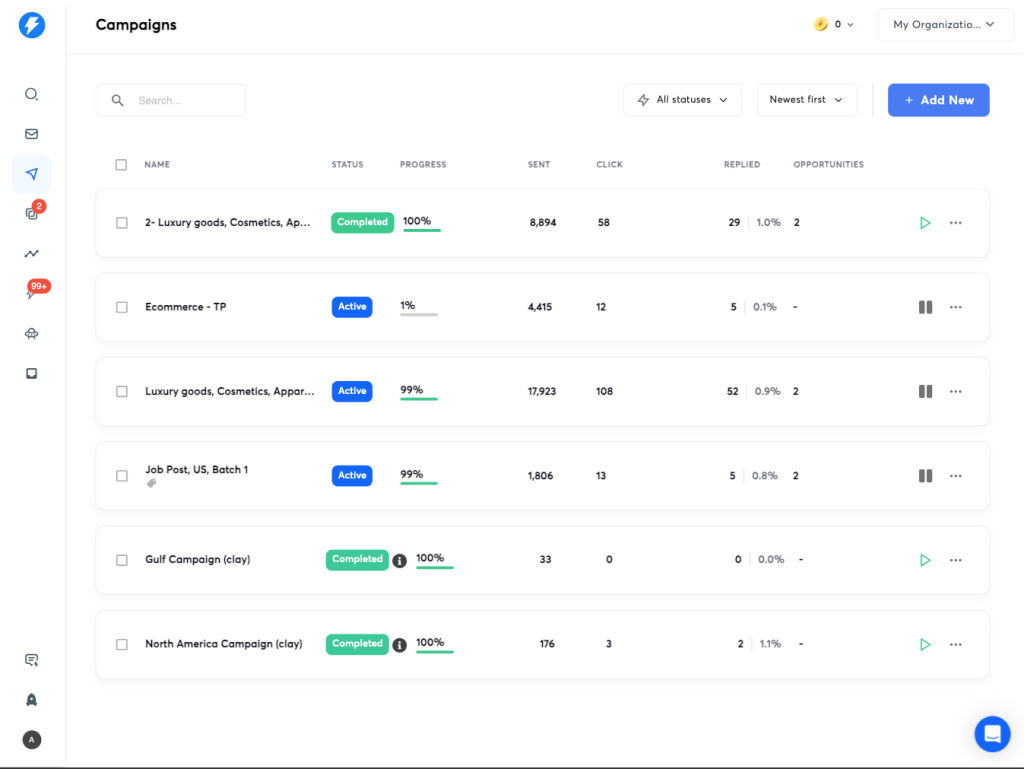The height and width of the screenshot is (769, 1024).
Task: Check the 2- Luxury goods, Cosmetics campaign checkbox
Action: pos(122,223)
